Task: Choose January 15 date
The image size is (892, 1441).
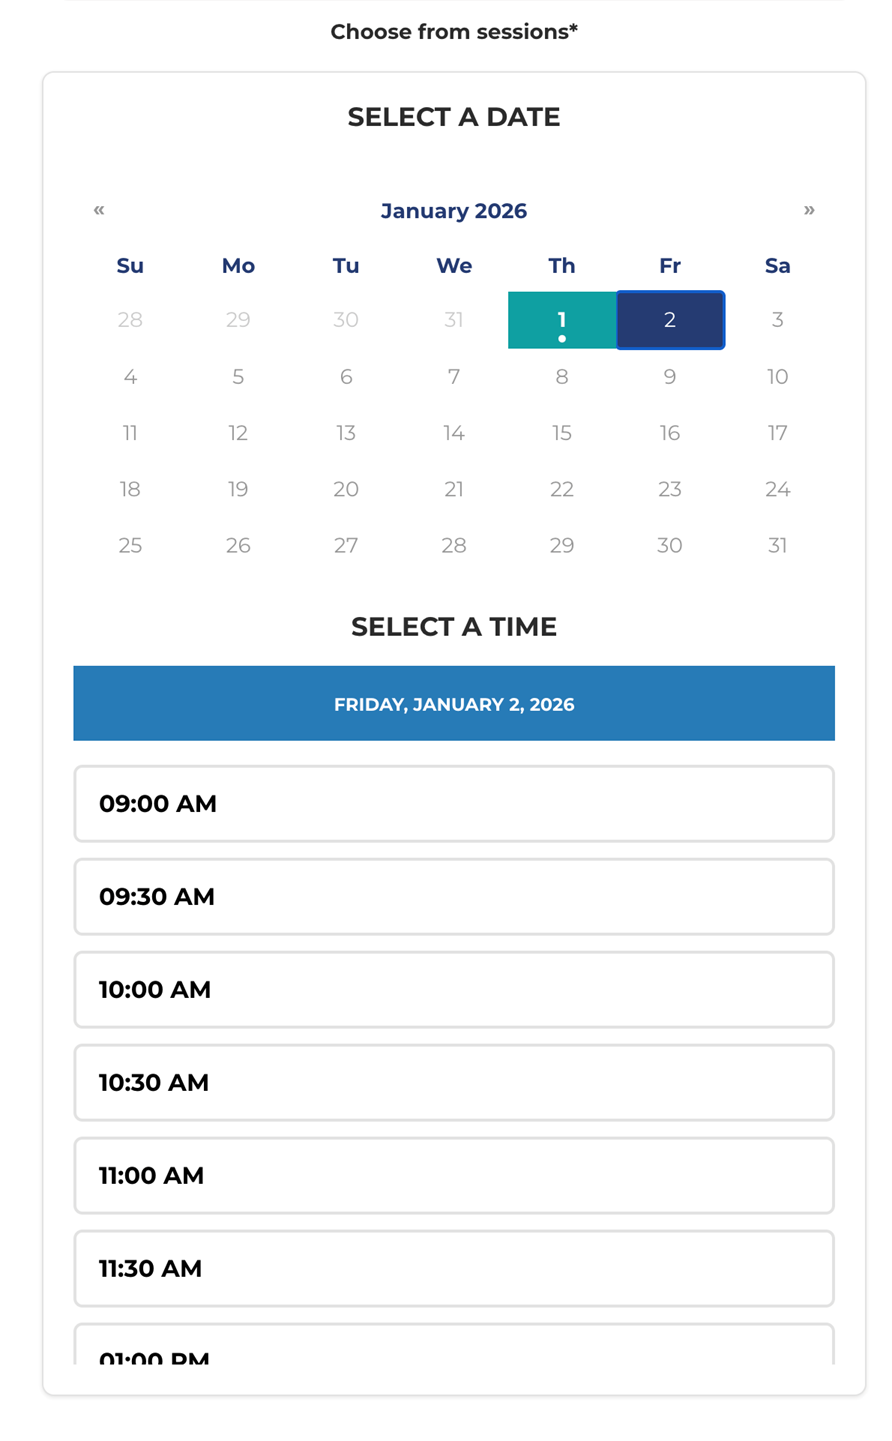Action: point(562,433)
